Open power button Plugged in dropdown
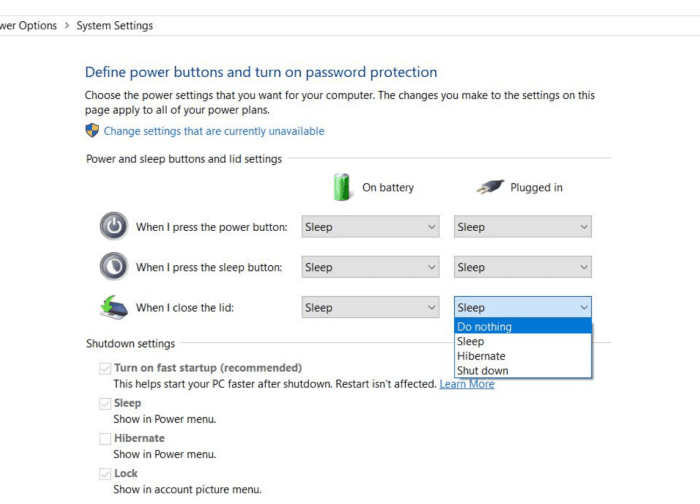700x504 pixels. 523,227
